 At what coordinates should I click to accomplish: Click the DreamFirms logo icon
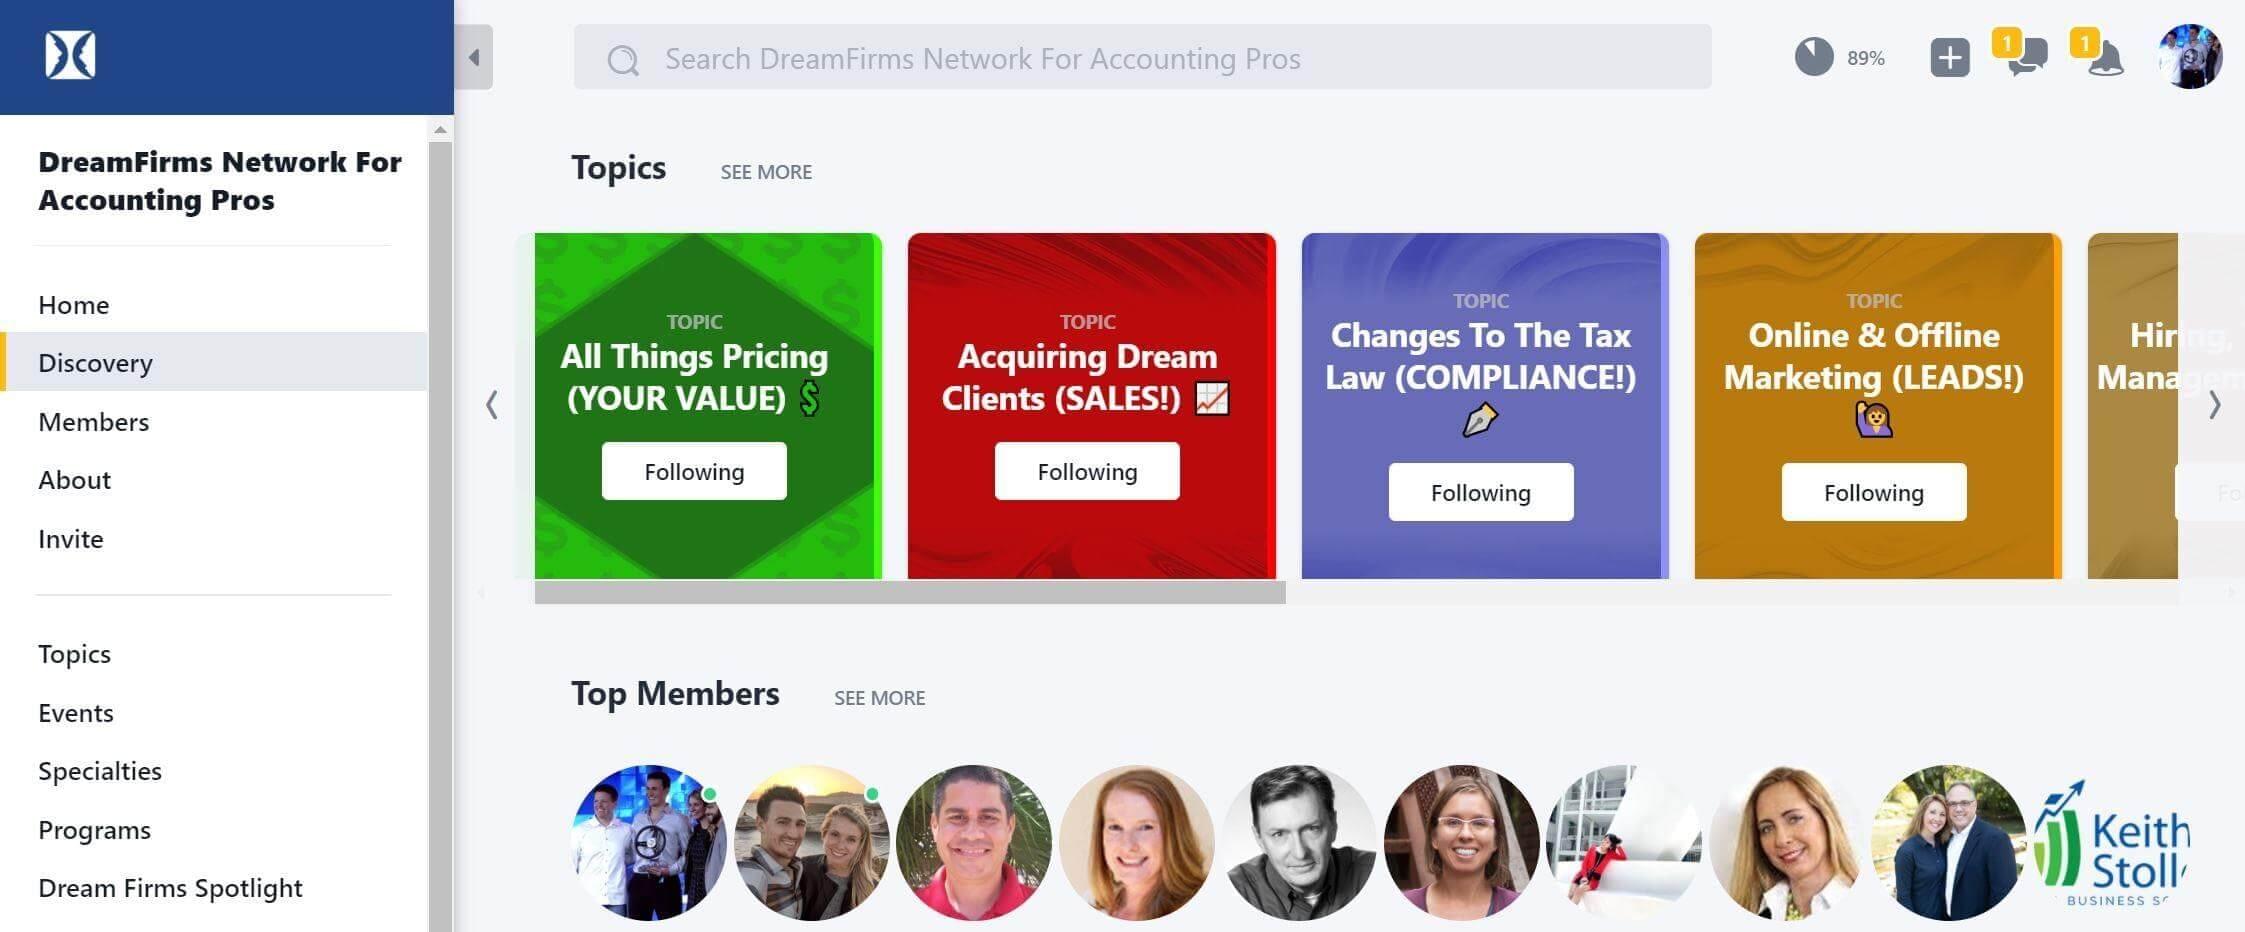(70, 55)
